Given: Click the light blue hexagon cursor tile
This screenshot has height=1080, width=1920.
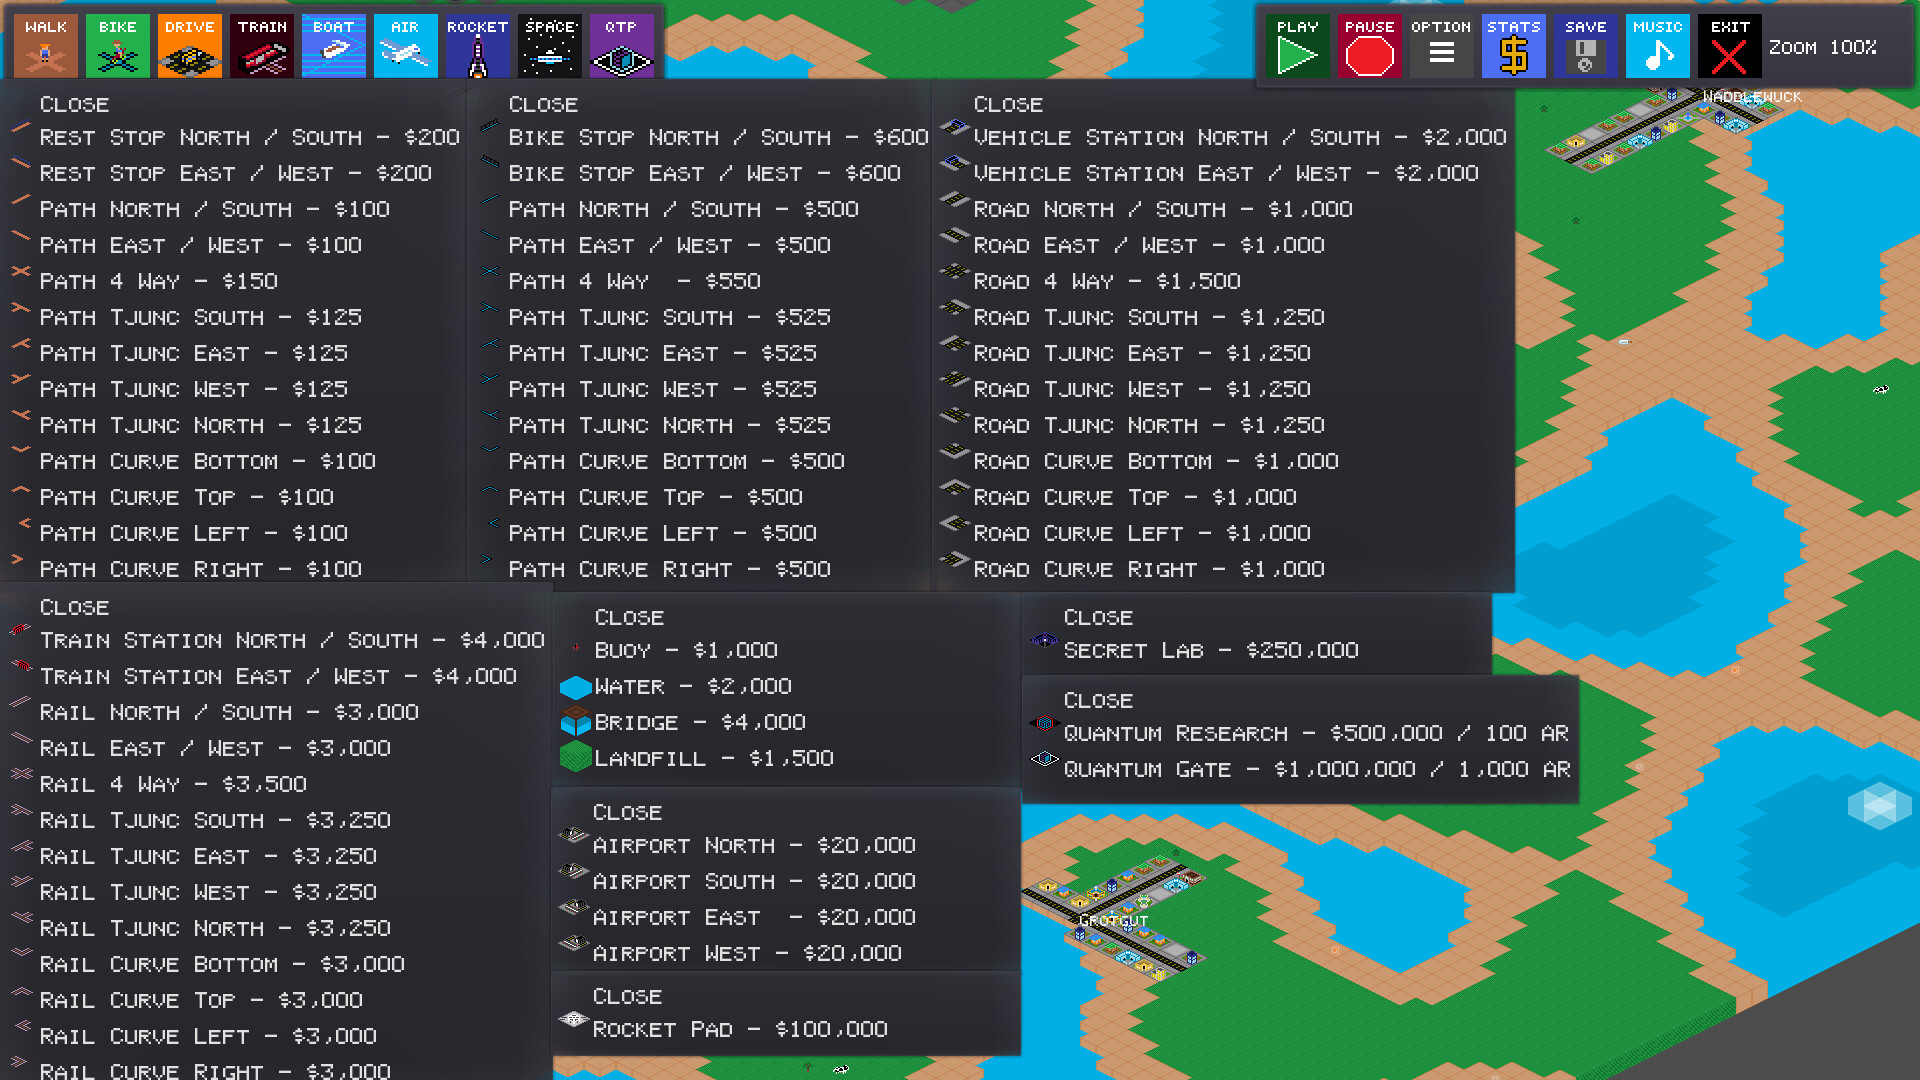Looking at the screenshot, I should point(1880,805).
